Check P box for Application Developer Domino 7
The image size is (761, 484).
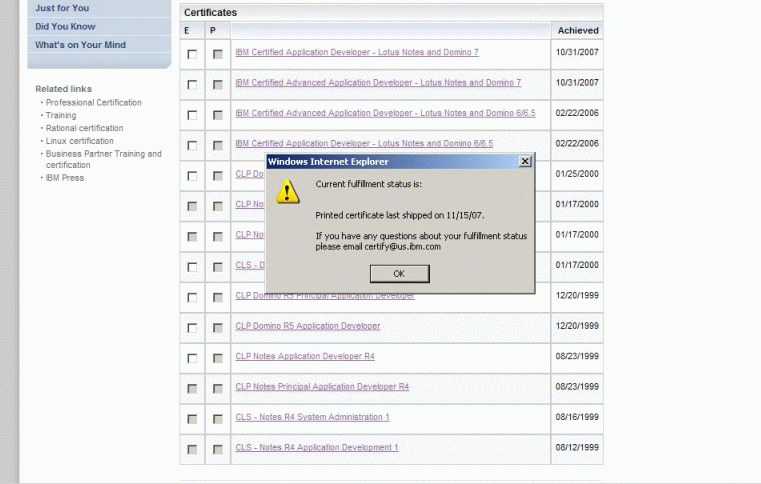click(x=218, y=54)
